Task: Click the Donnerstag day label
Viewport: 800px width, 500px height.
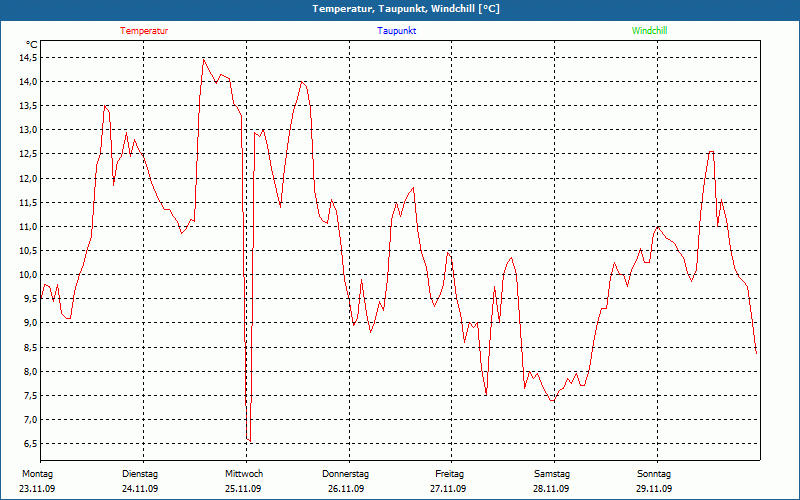Action: (345, 474)
